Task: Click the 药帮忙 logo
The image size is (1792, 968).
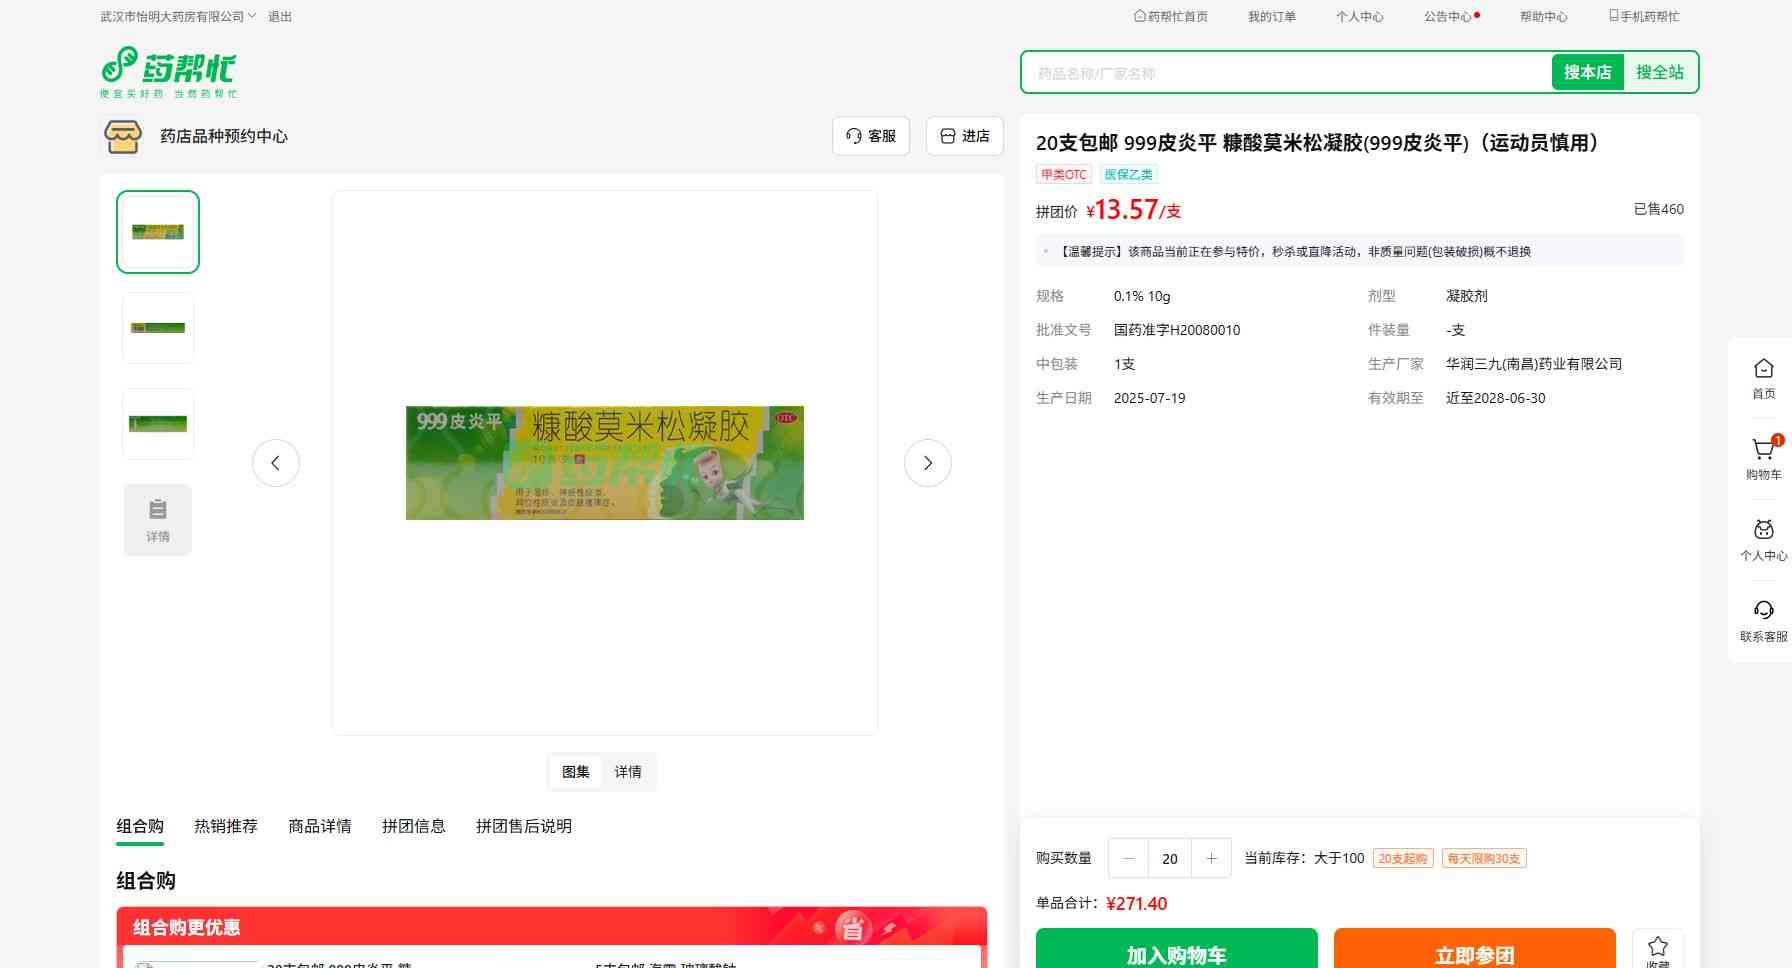Action: pos(168,72)
